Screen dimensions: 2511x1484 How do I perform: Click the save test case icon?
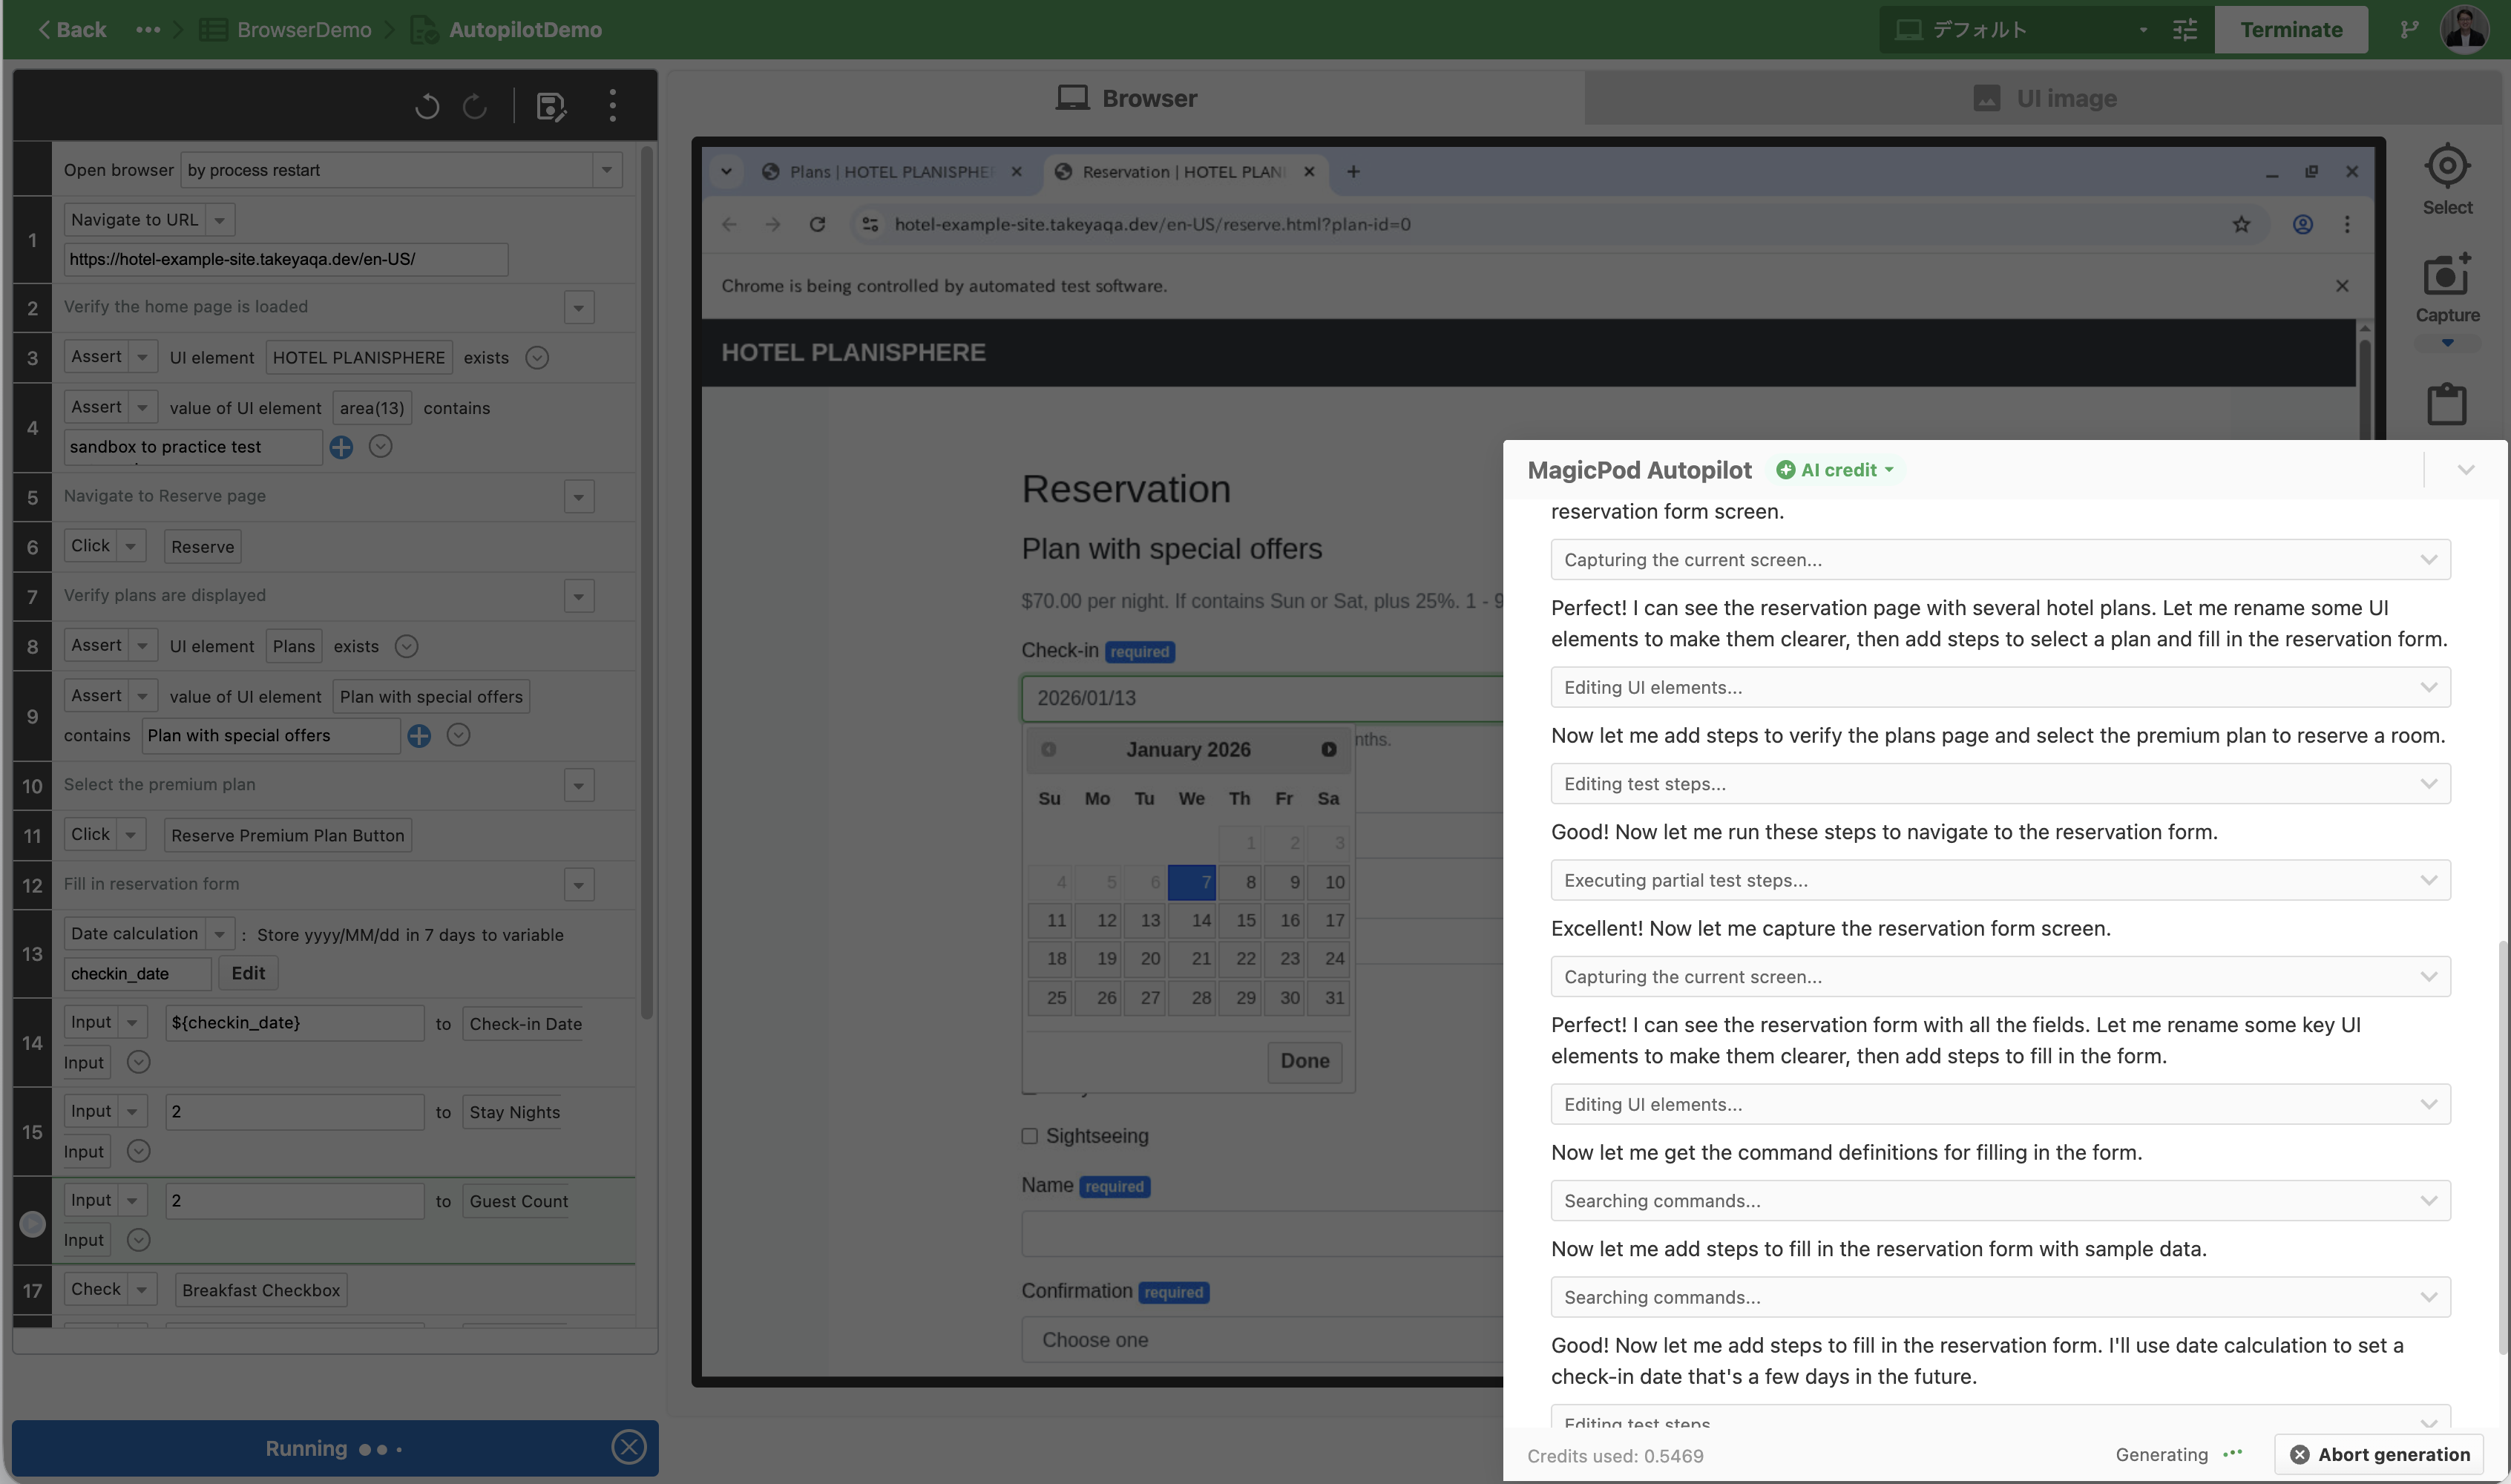(550, 106)
